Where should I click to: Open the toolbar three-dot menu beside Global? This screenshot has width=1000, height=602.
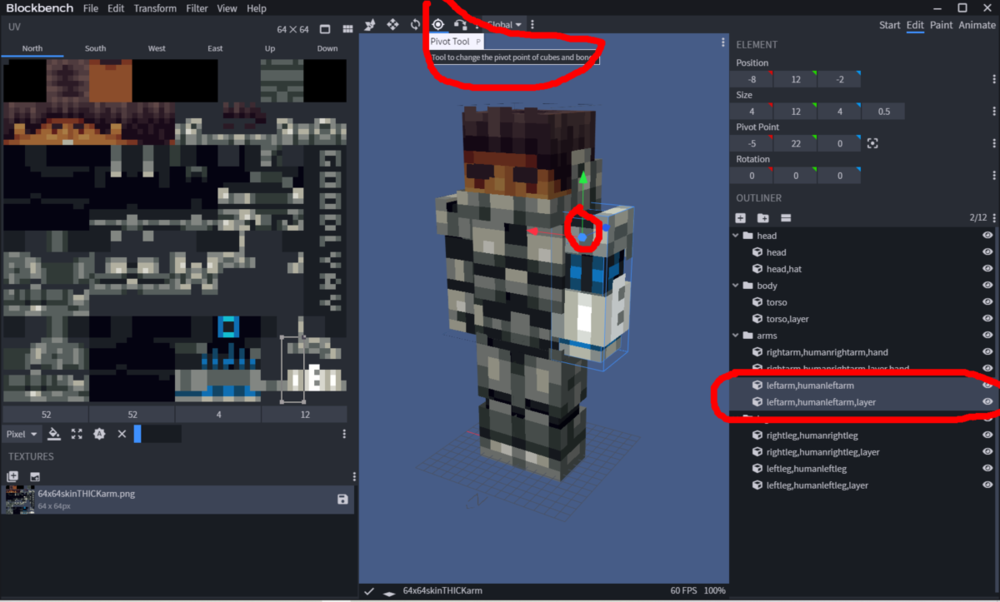click(533, 25)
